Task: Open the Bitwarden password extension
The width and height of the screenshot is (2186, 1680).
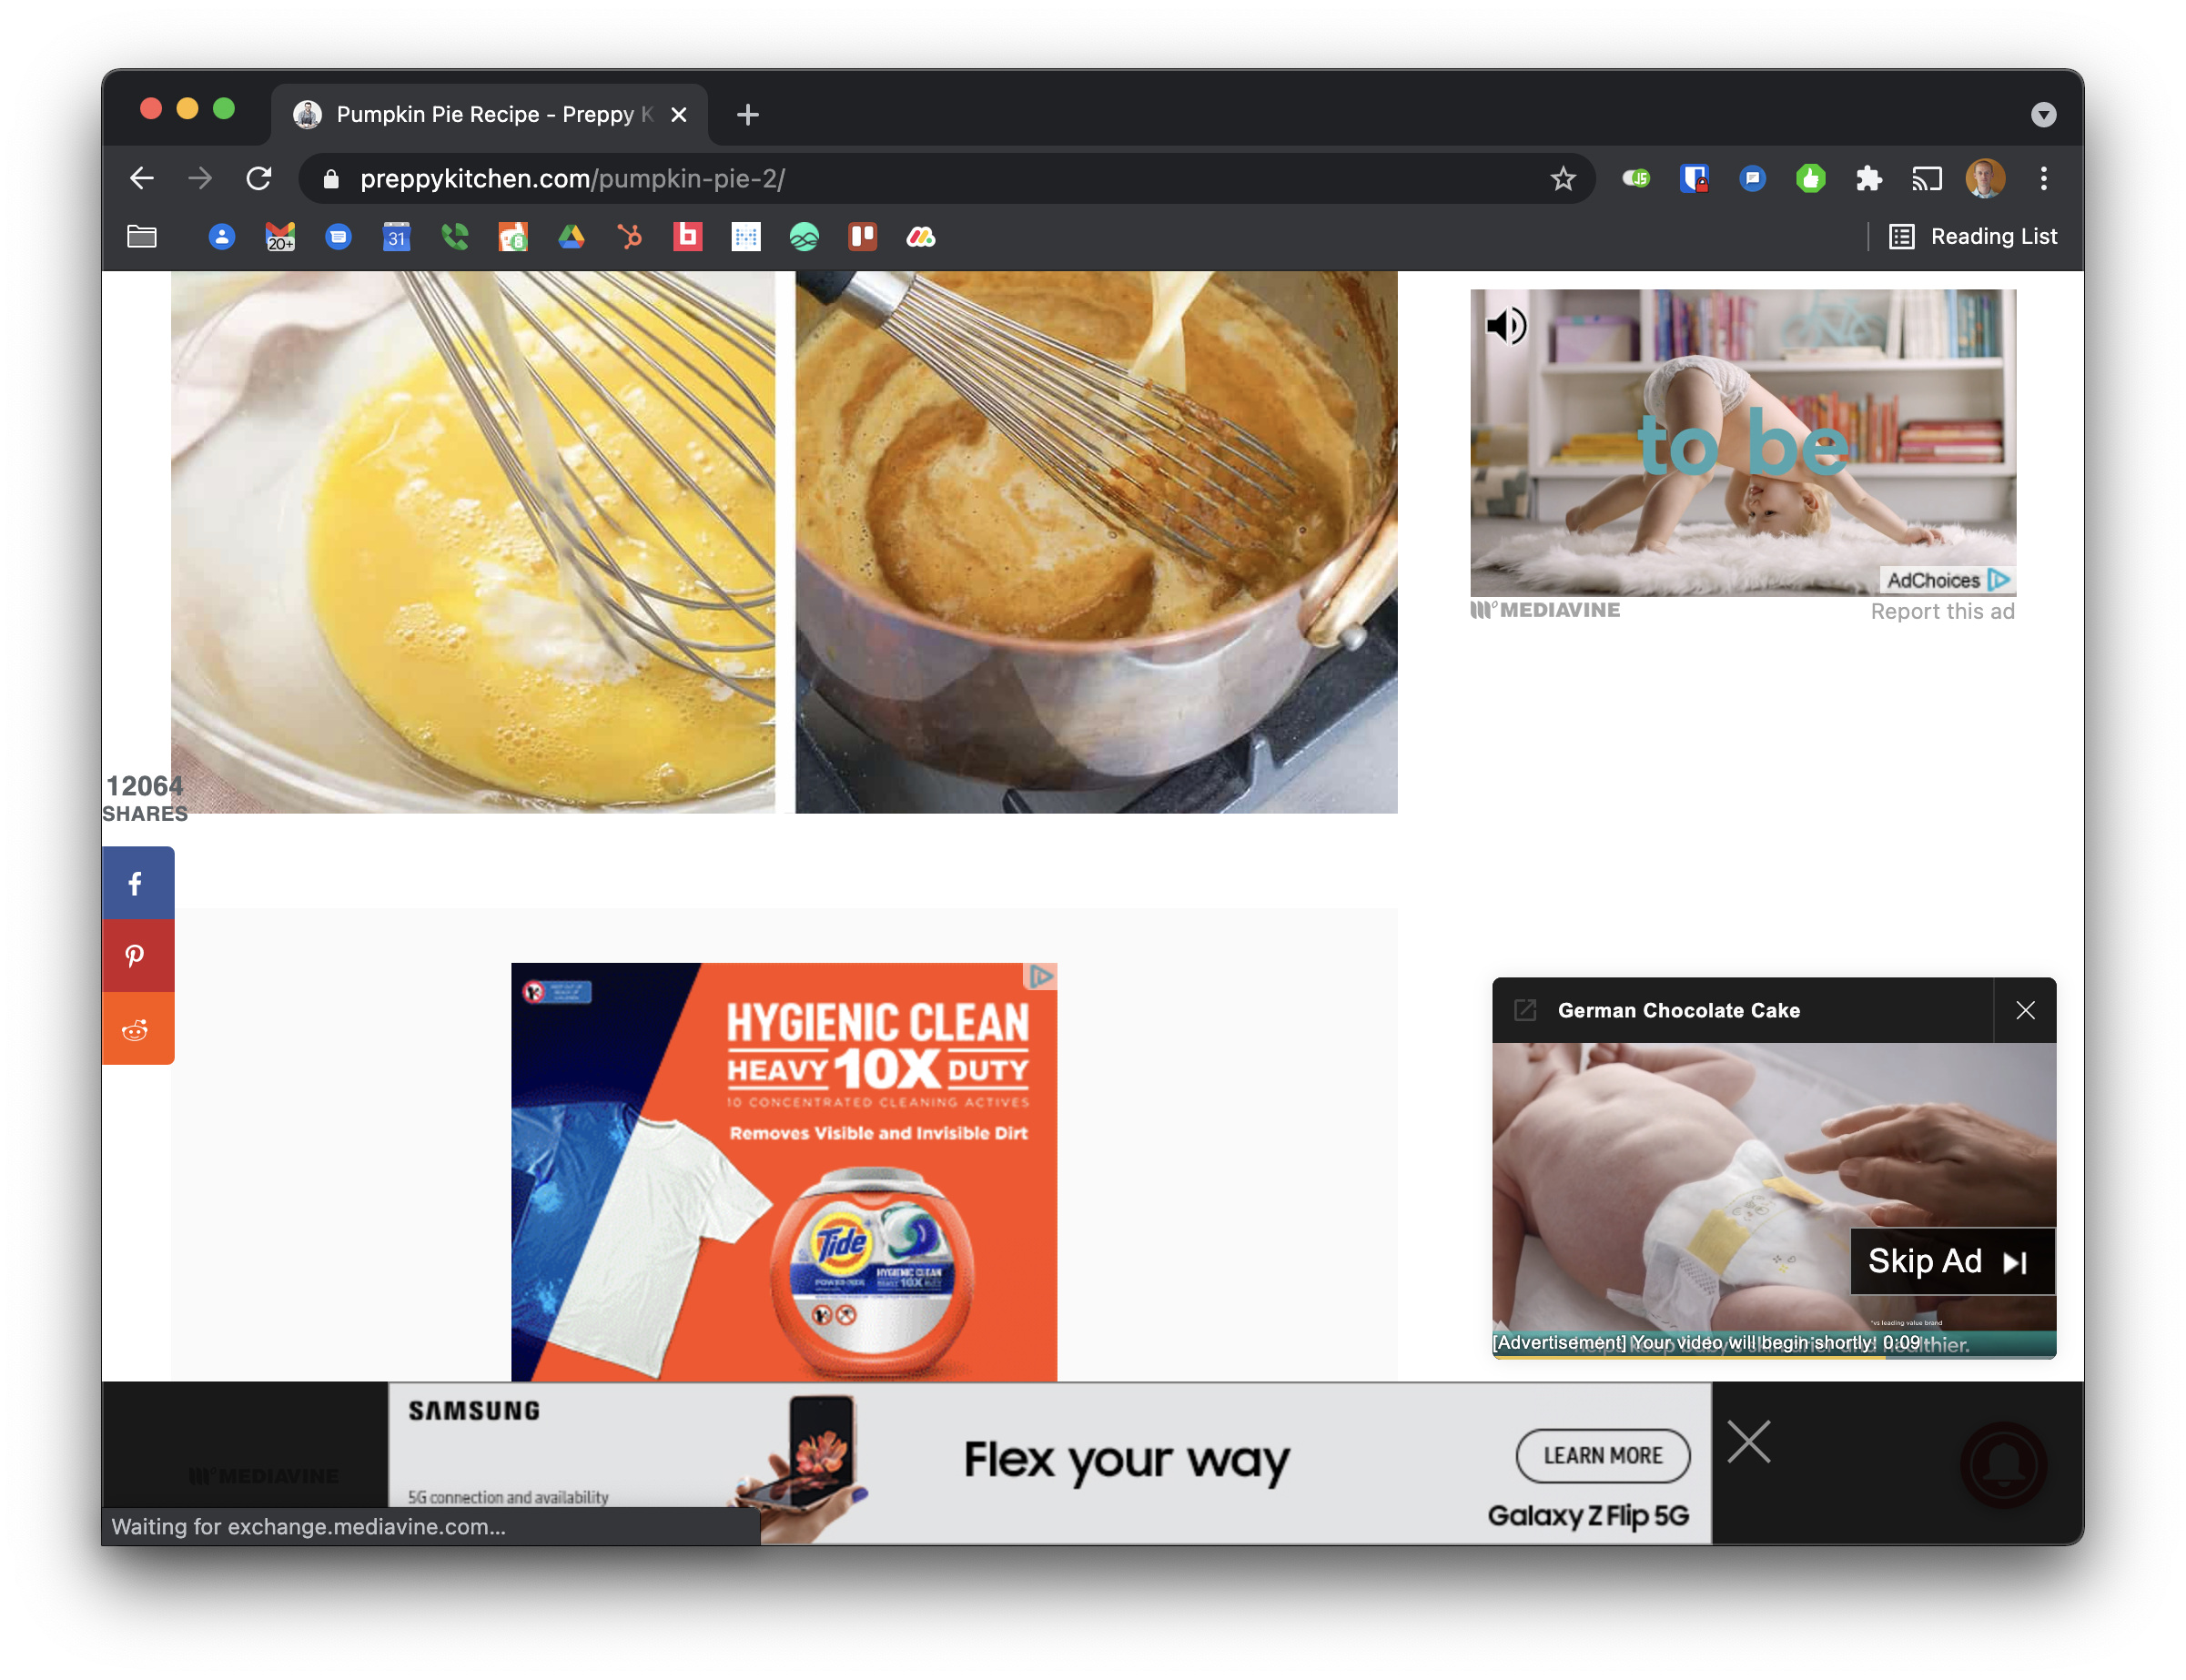Action: tap(1694, 178)
